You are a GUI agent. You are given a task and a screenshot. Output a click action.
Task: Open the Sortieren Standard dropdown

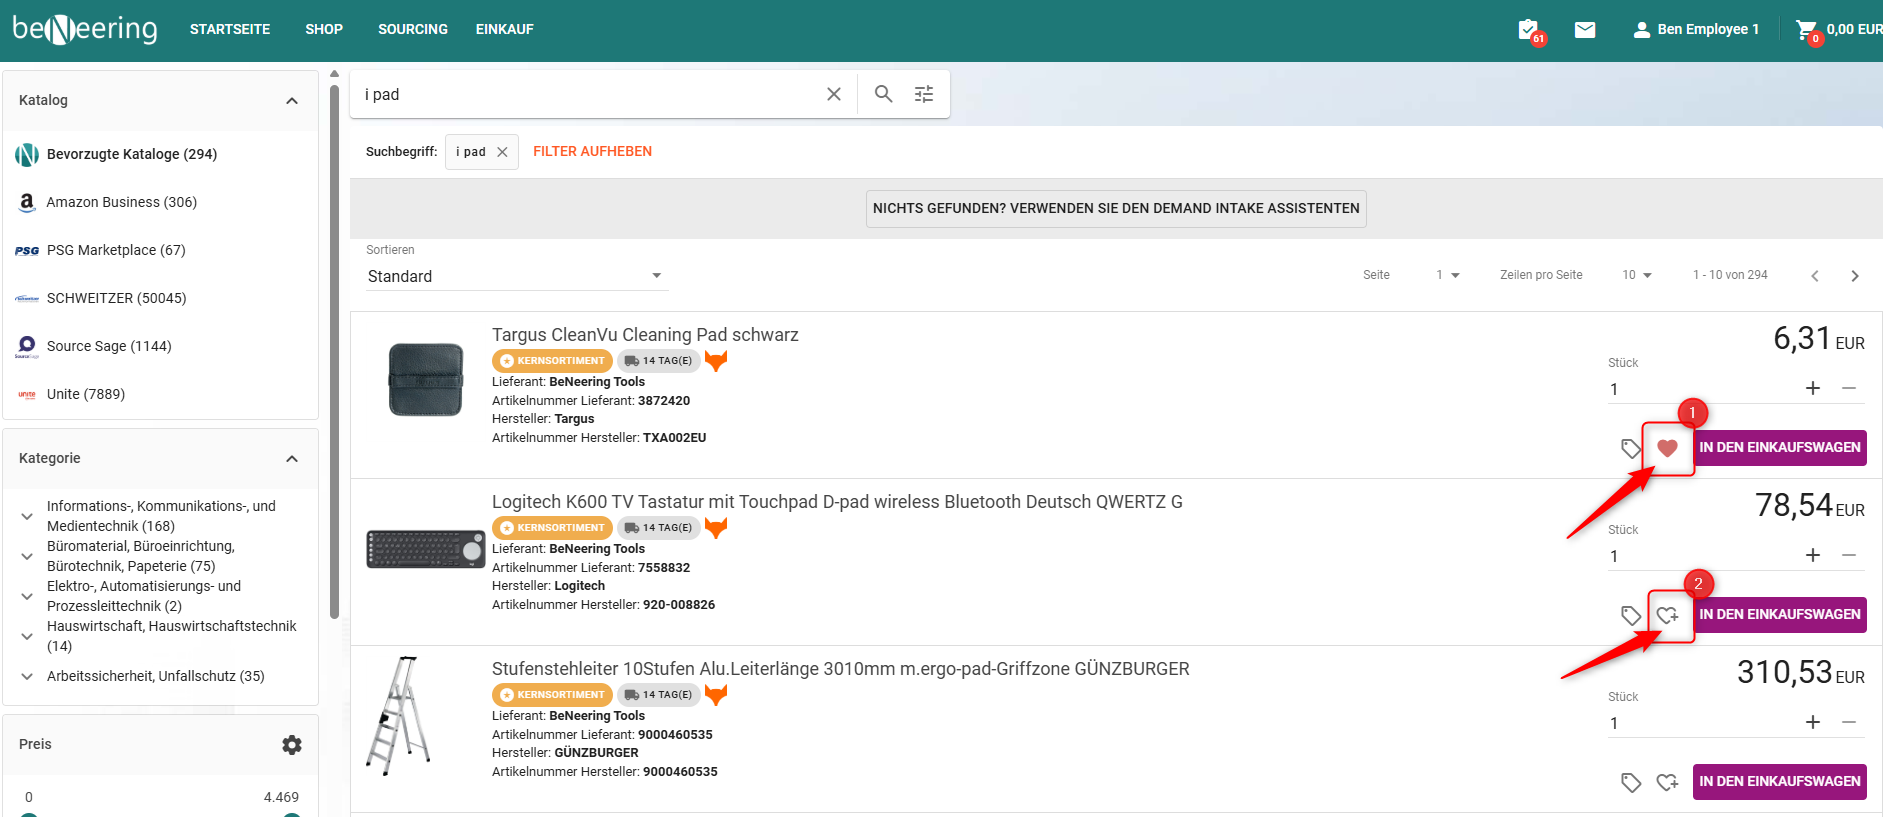pyautogui.click(x=515, y=276)
